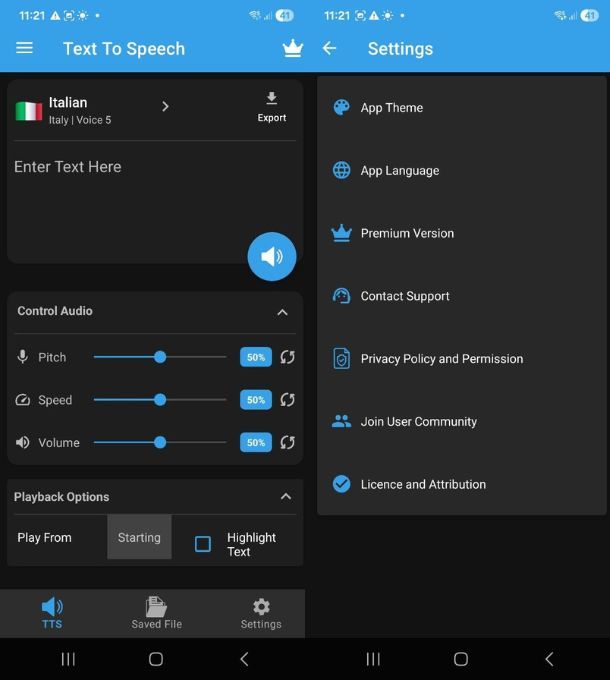Image resolution: width=610 pixels, height=680 pixels.
Task: Click the crown icon for Premium Version
Action: (x=341, y=233)
